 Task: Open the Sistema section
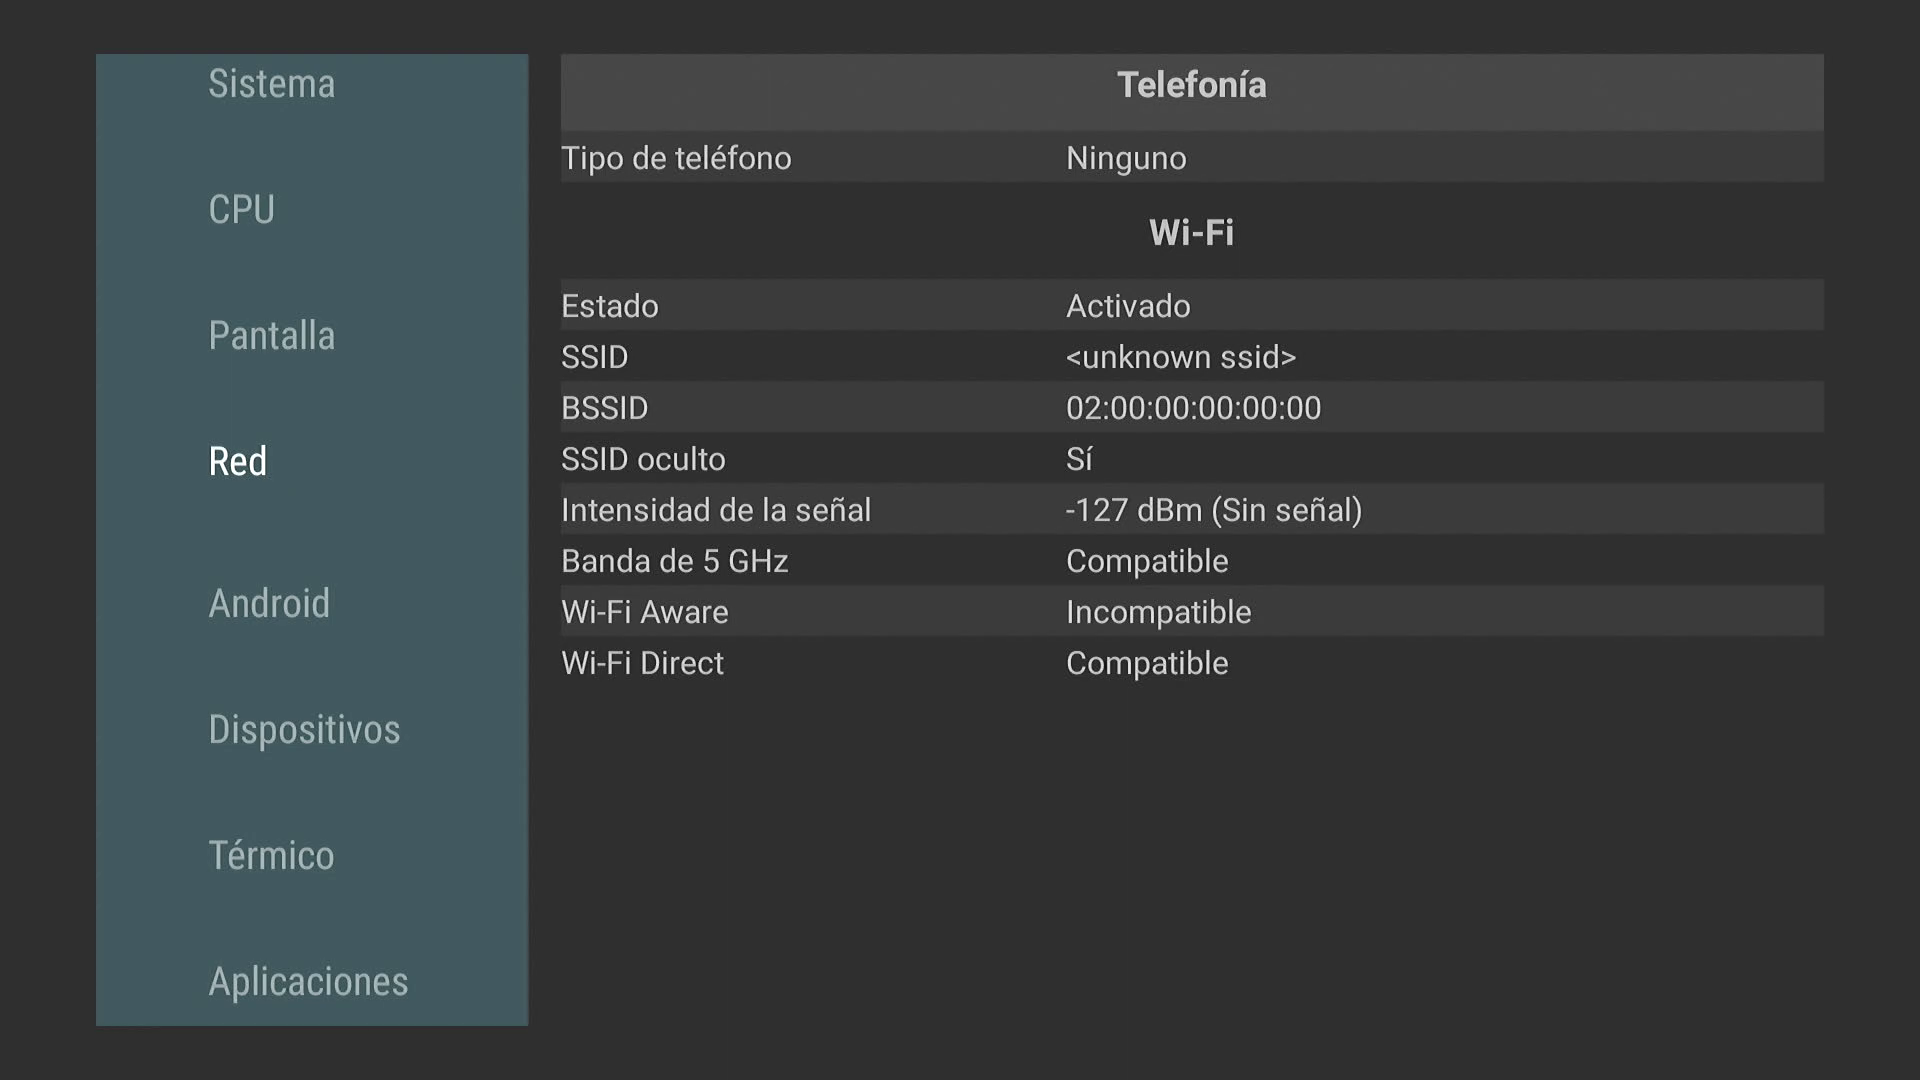[271, 84]
